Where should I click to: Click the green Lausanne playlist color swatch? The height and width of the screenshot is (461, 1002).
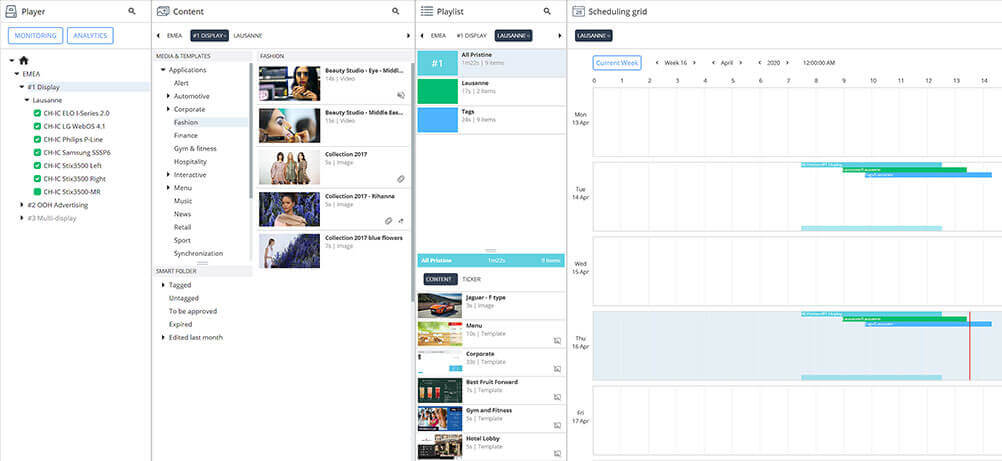point(436,92)
